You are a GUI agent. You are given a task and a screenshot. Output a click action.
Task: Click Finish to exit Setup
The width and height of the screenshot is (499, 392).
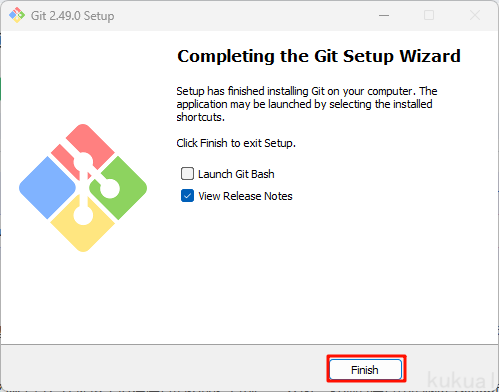click(366, 369)
